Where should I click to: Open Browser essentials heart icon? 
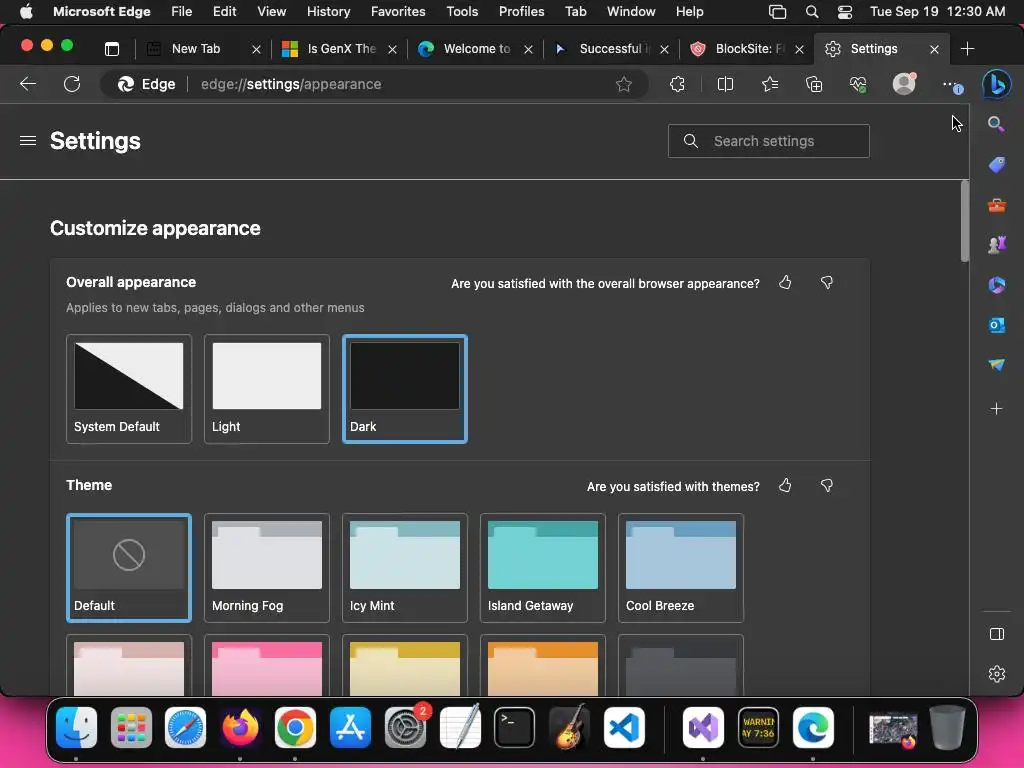858,84
